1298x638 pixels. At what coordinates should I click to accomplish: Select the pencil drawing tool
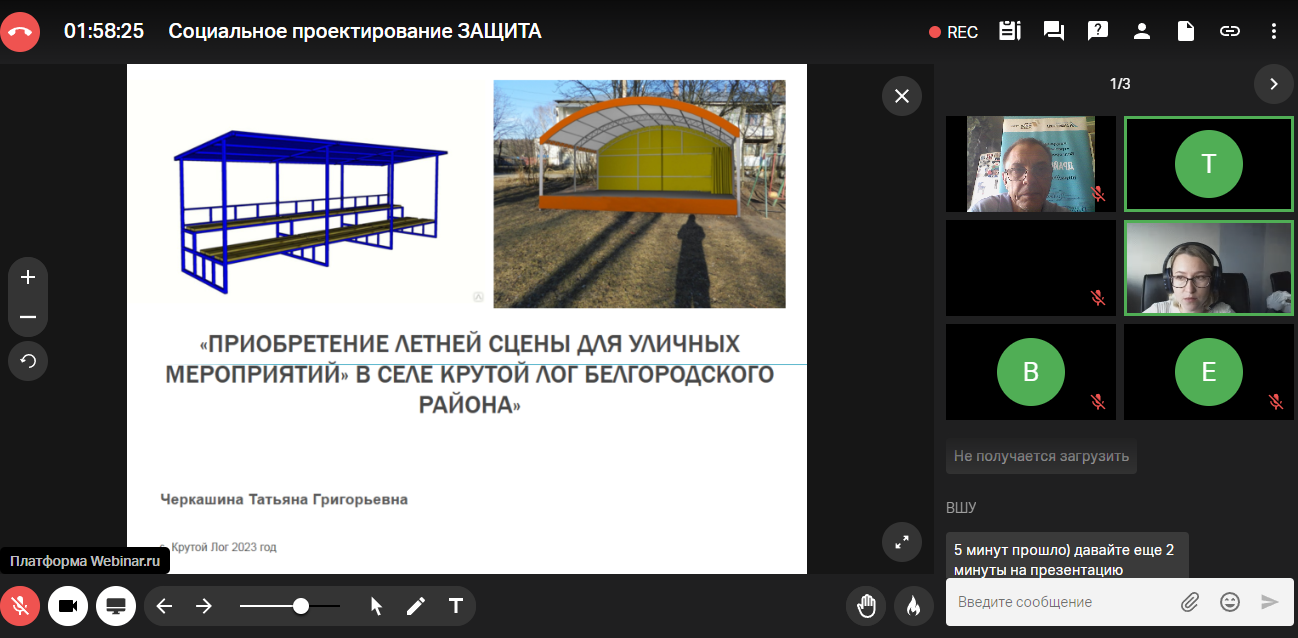[415, 606]
